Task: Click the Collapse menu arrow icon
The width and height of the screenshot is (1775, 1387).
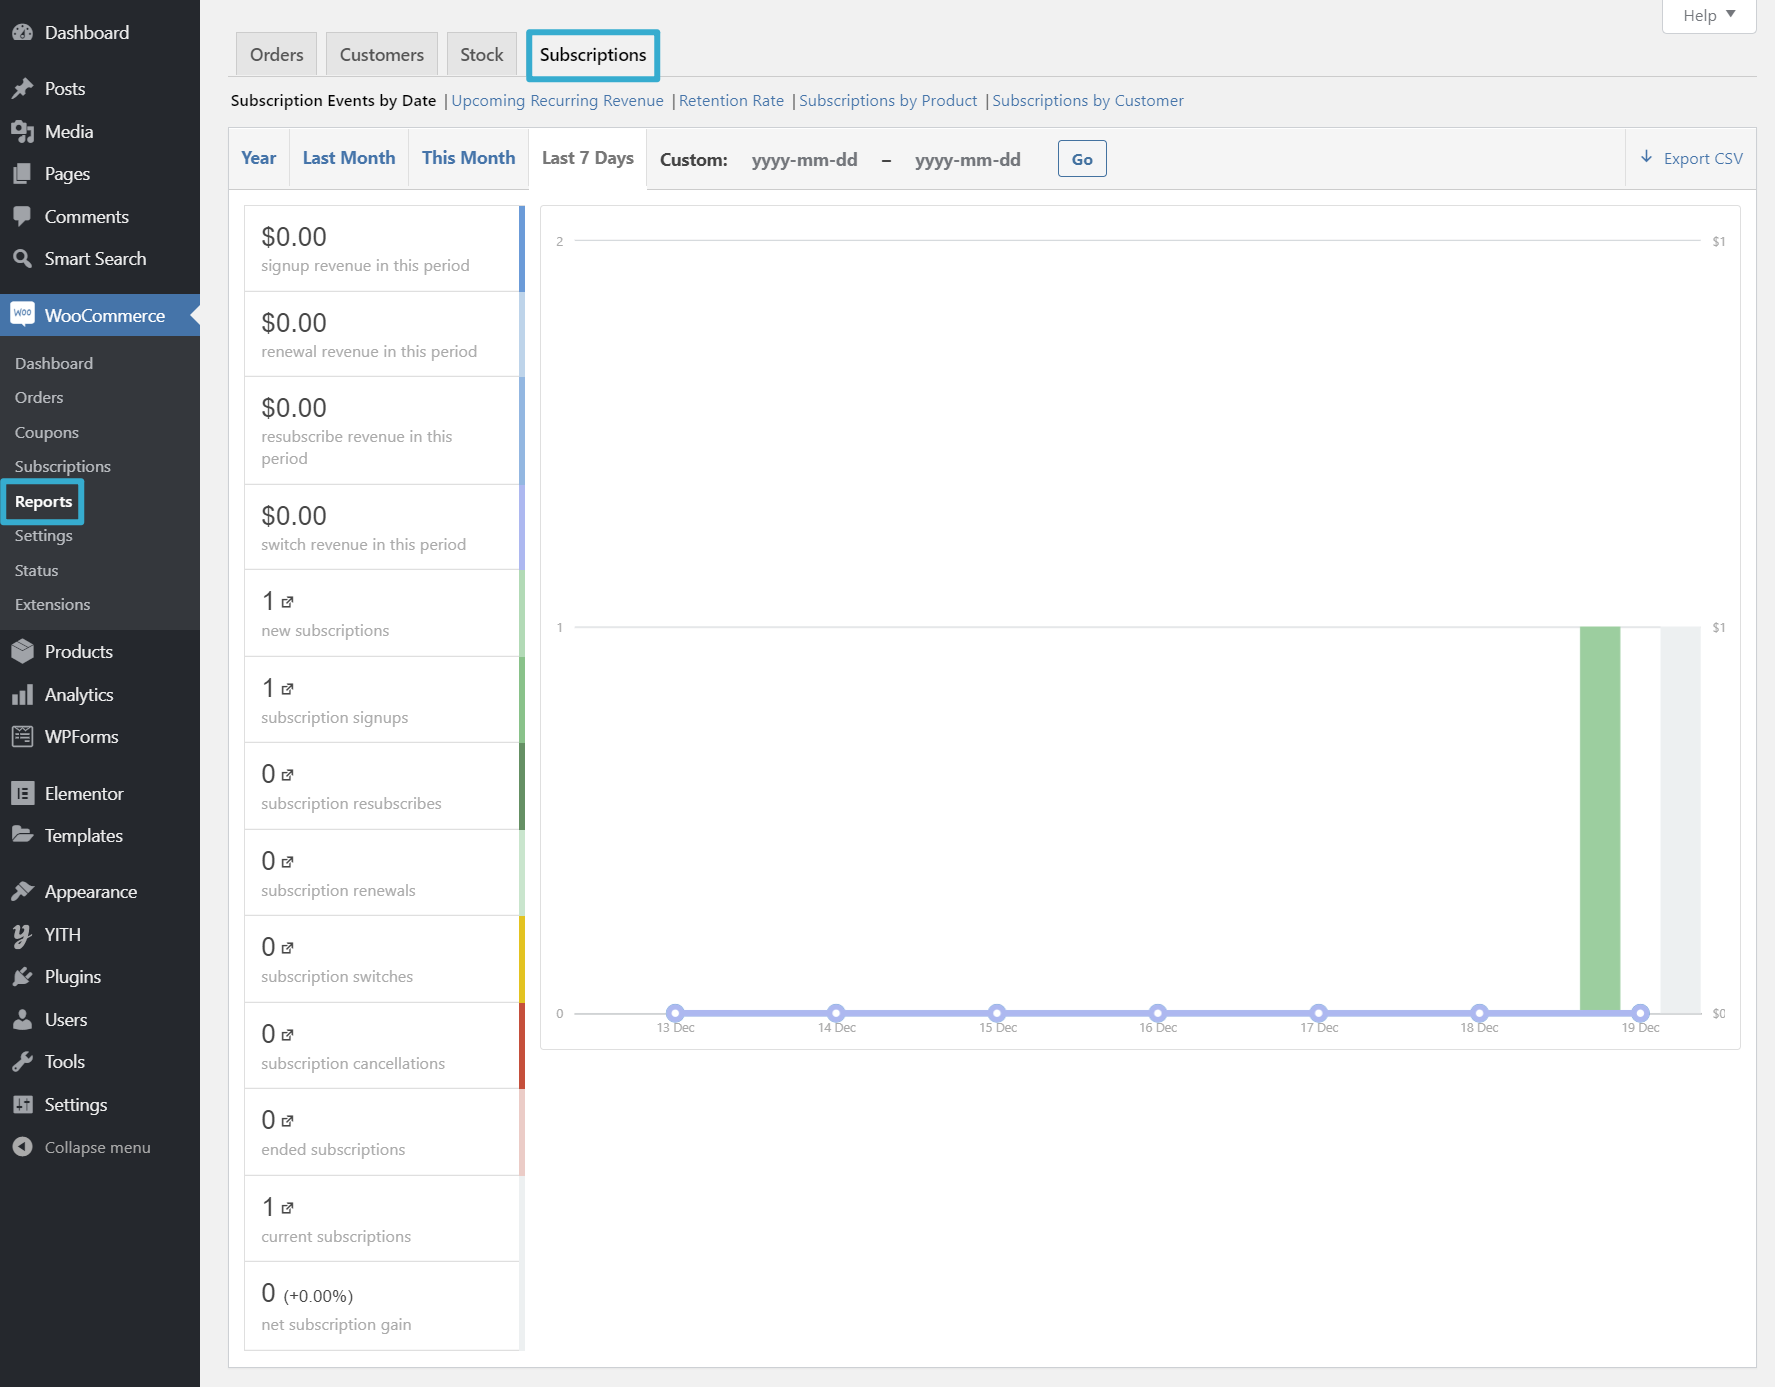Action: 22,1147
